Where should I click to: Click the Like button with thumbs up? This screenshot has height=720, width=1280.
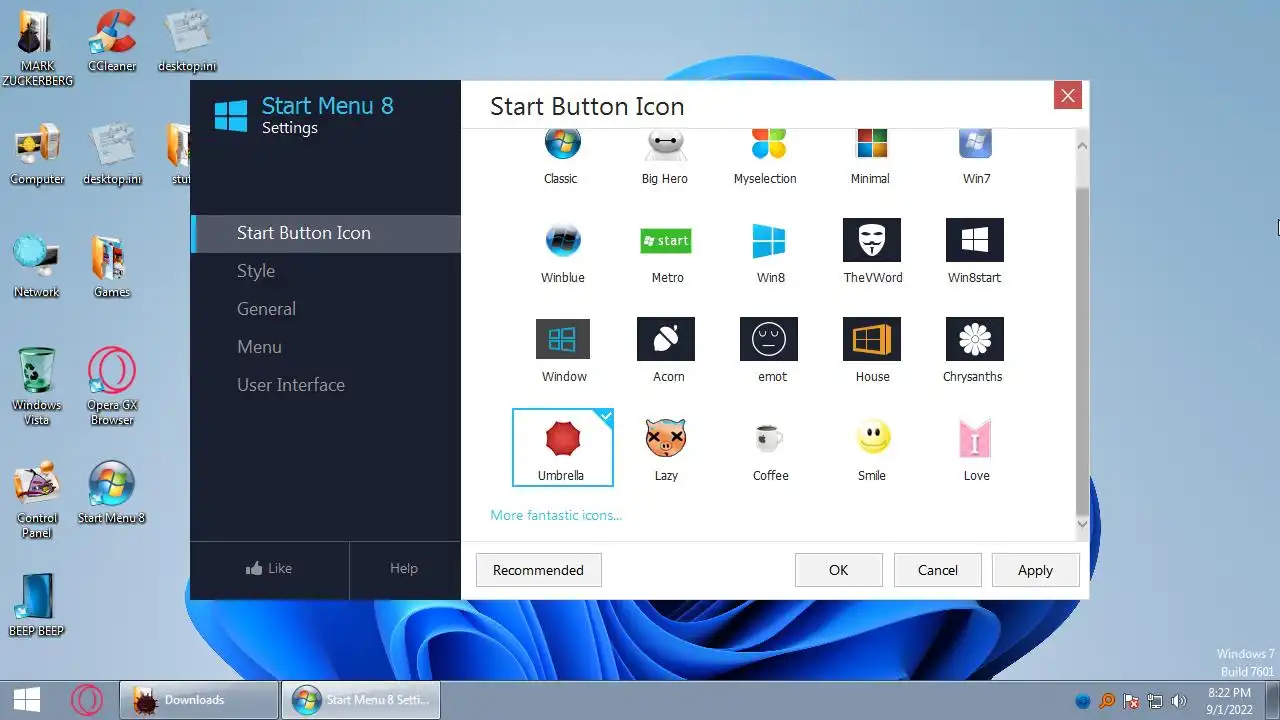tap(269, 569)
